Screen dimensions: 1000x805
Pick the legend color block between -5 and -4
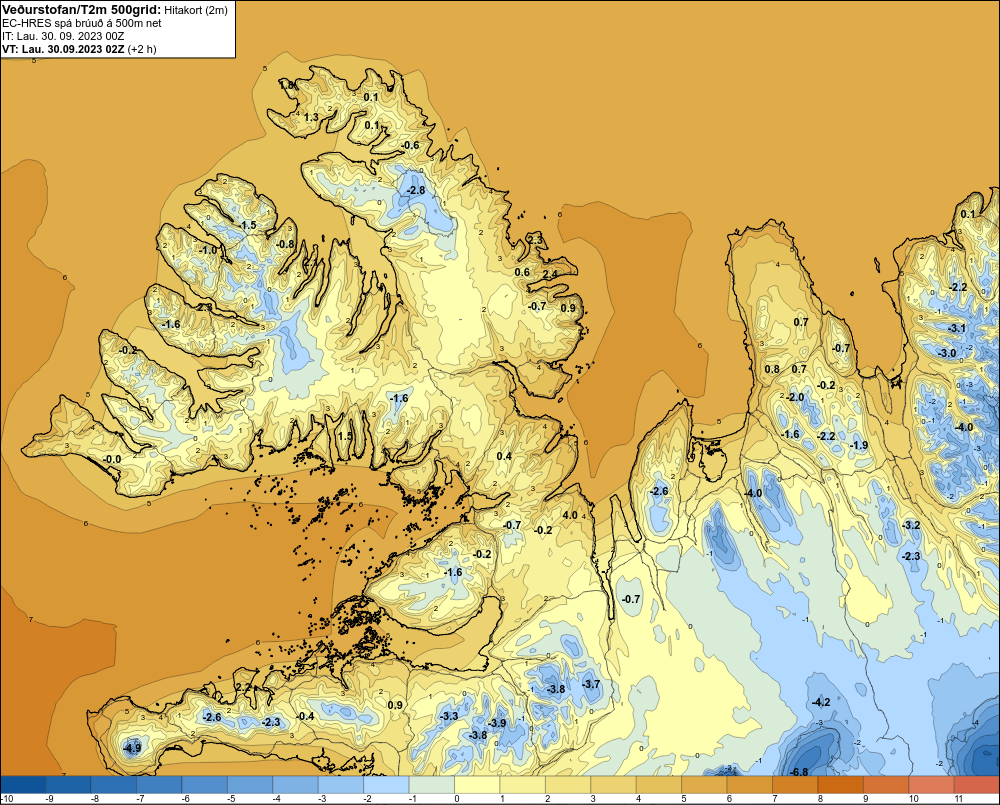pos(250,783)
